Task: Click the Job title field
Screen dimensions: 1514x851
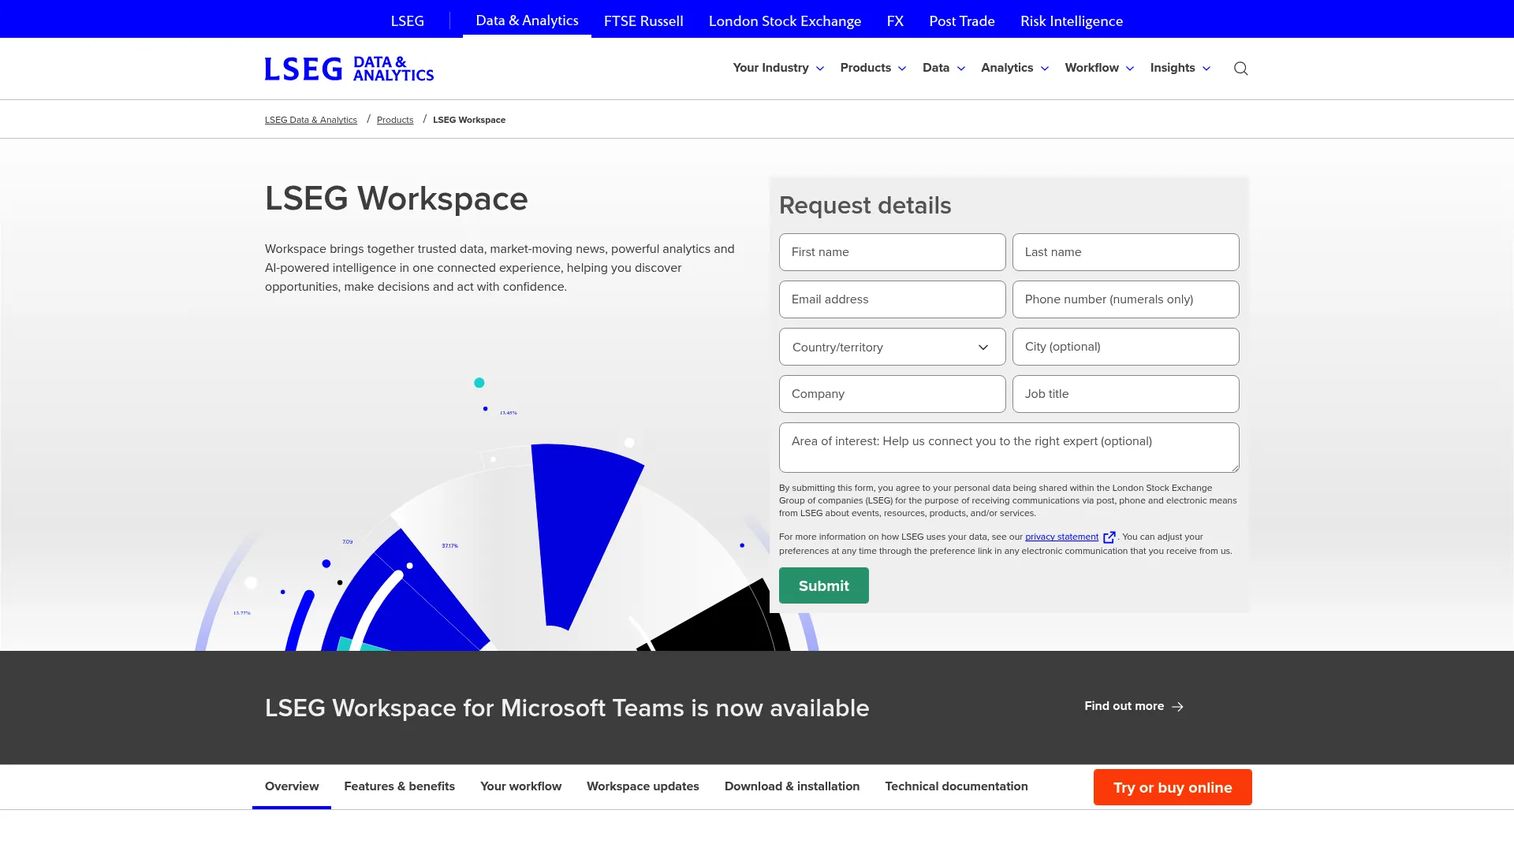Action: tap(1126, 394)
